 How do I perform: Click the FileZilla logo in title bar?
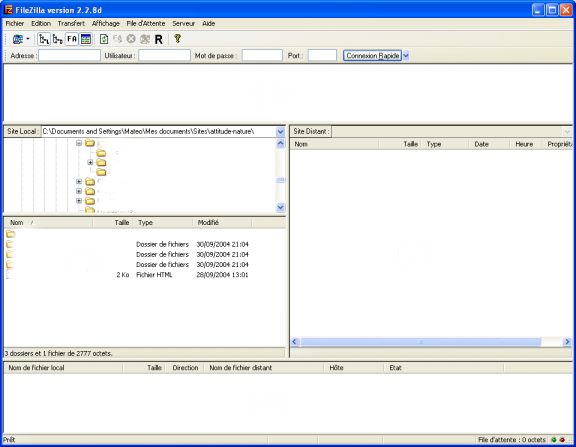[x=8, y=10]
